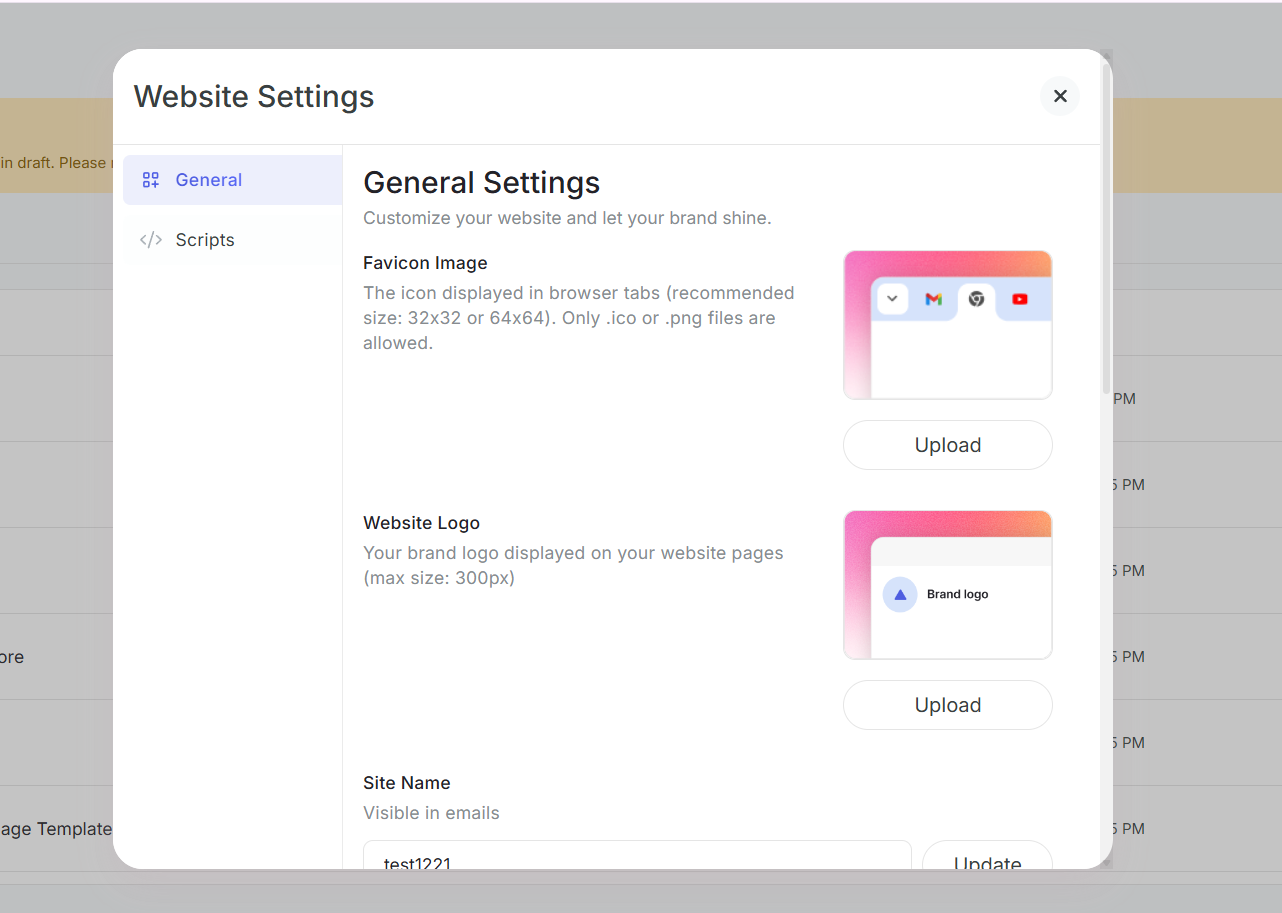Click the General grid icon in sidebar
This screenshot has width=1282, height=913.
(x=151, y=180)
